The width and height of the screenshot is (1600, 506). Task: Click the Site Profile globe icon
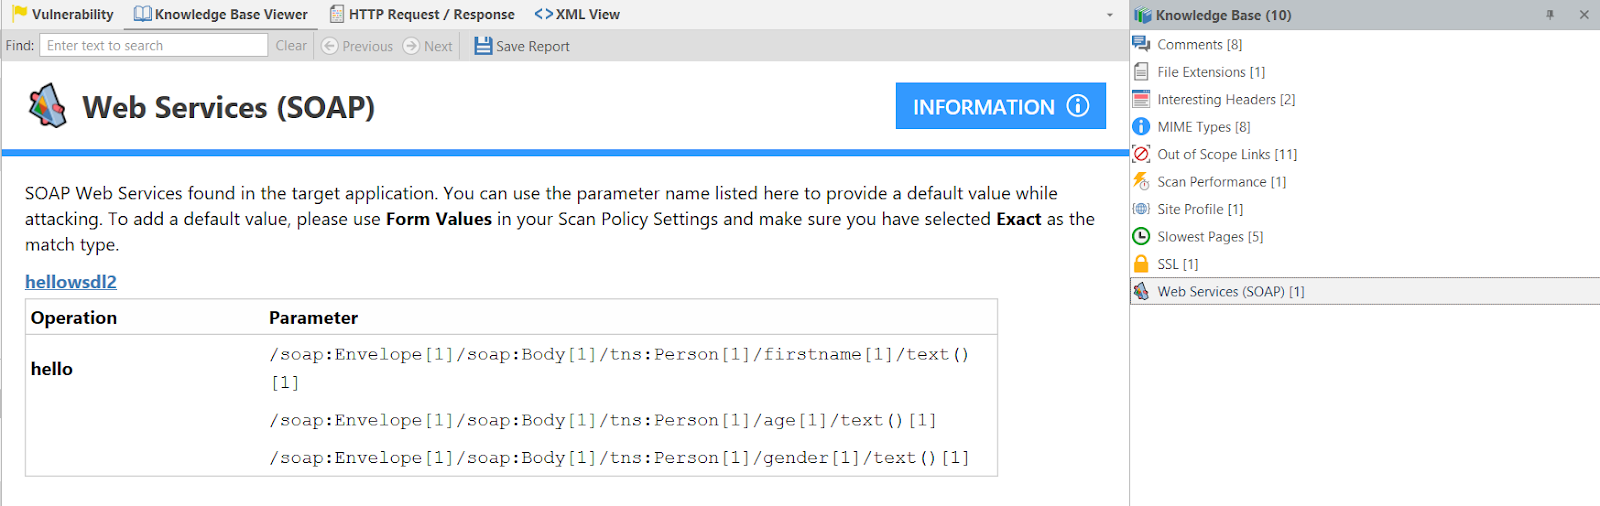1141,209
